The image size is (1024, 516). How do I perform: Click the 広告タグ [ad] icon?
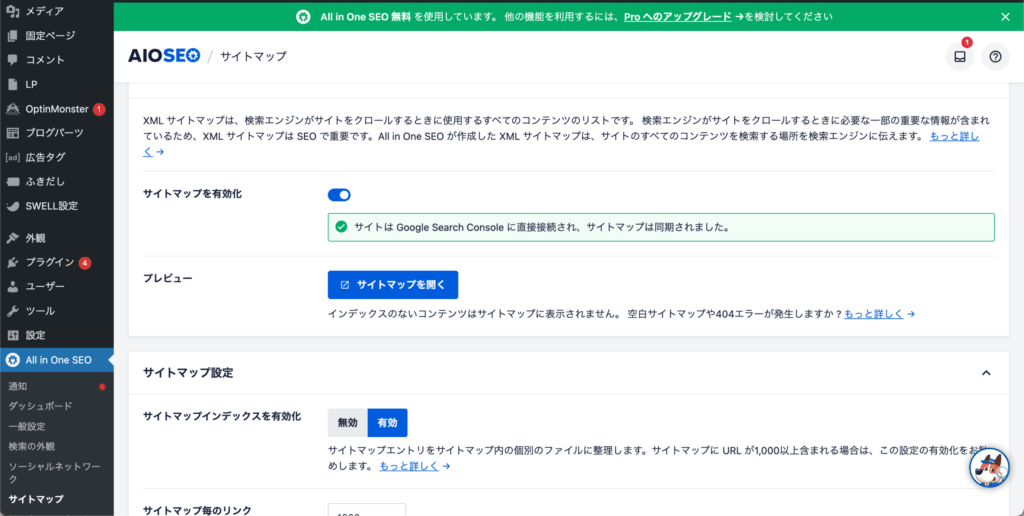coord(12,157)
